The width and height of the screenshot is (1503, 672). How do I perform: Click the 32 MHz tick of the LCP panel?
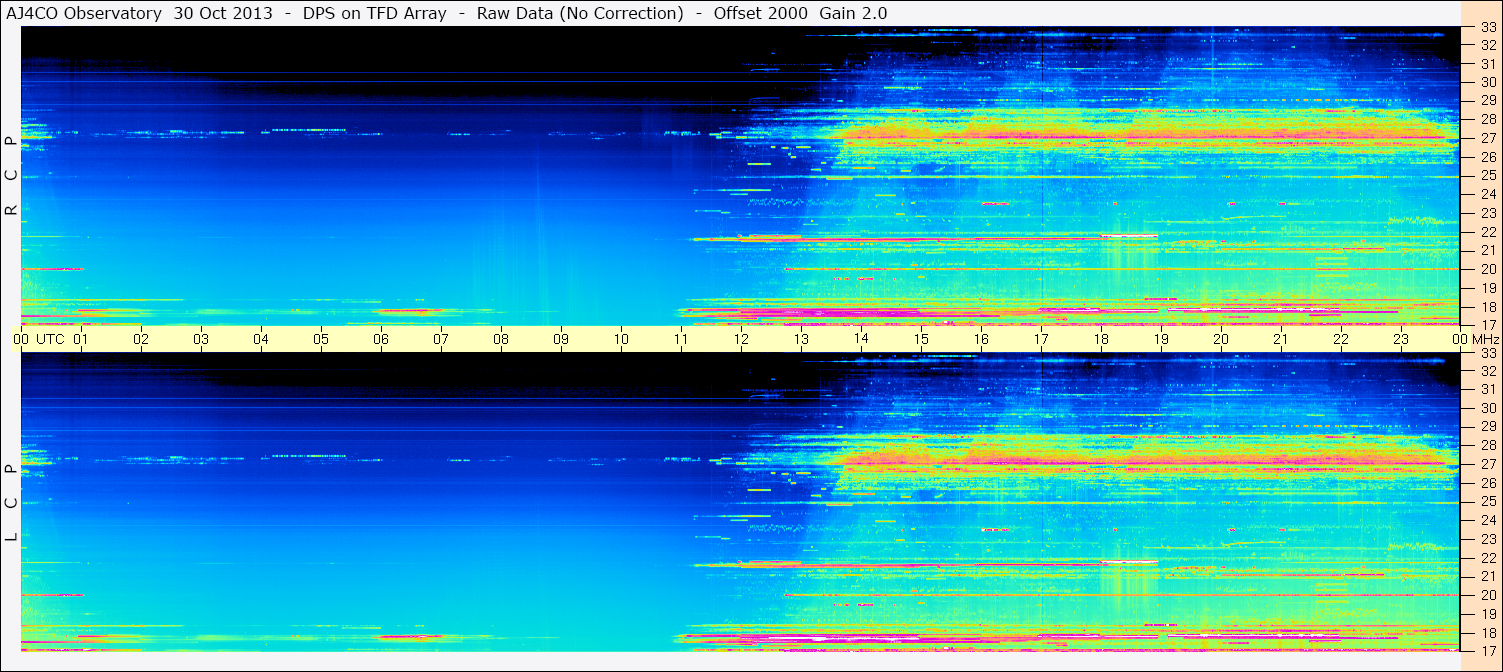tap(1487, 371)
